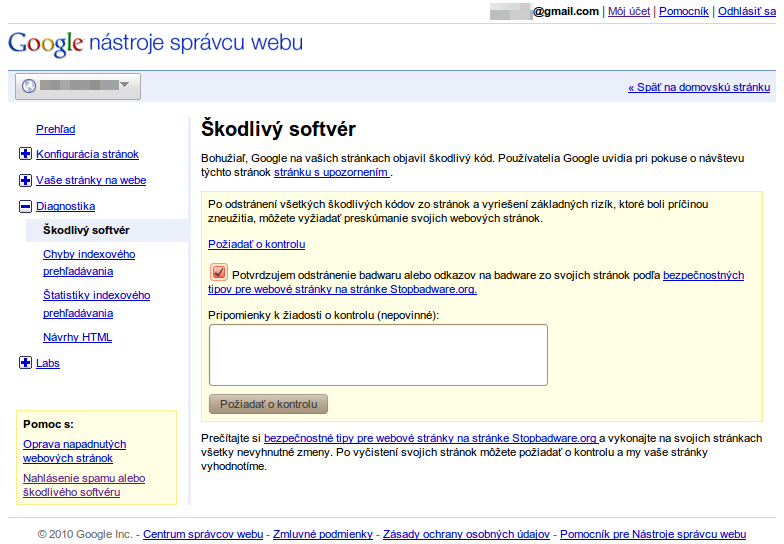Click the nástroje správcu webu title
This screenshot has width=784, height=544.
point(196,42)
